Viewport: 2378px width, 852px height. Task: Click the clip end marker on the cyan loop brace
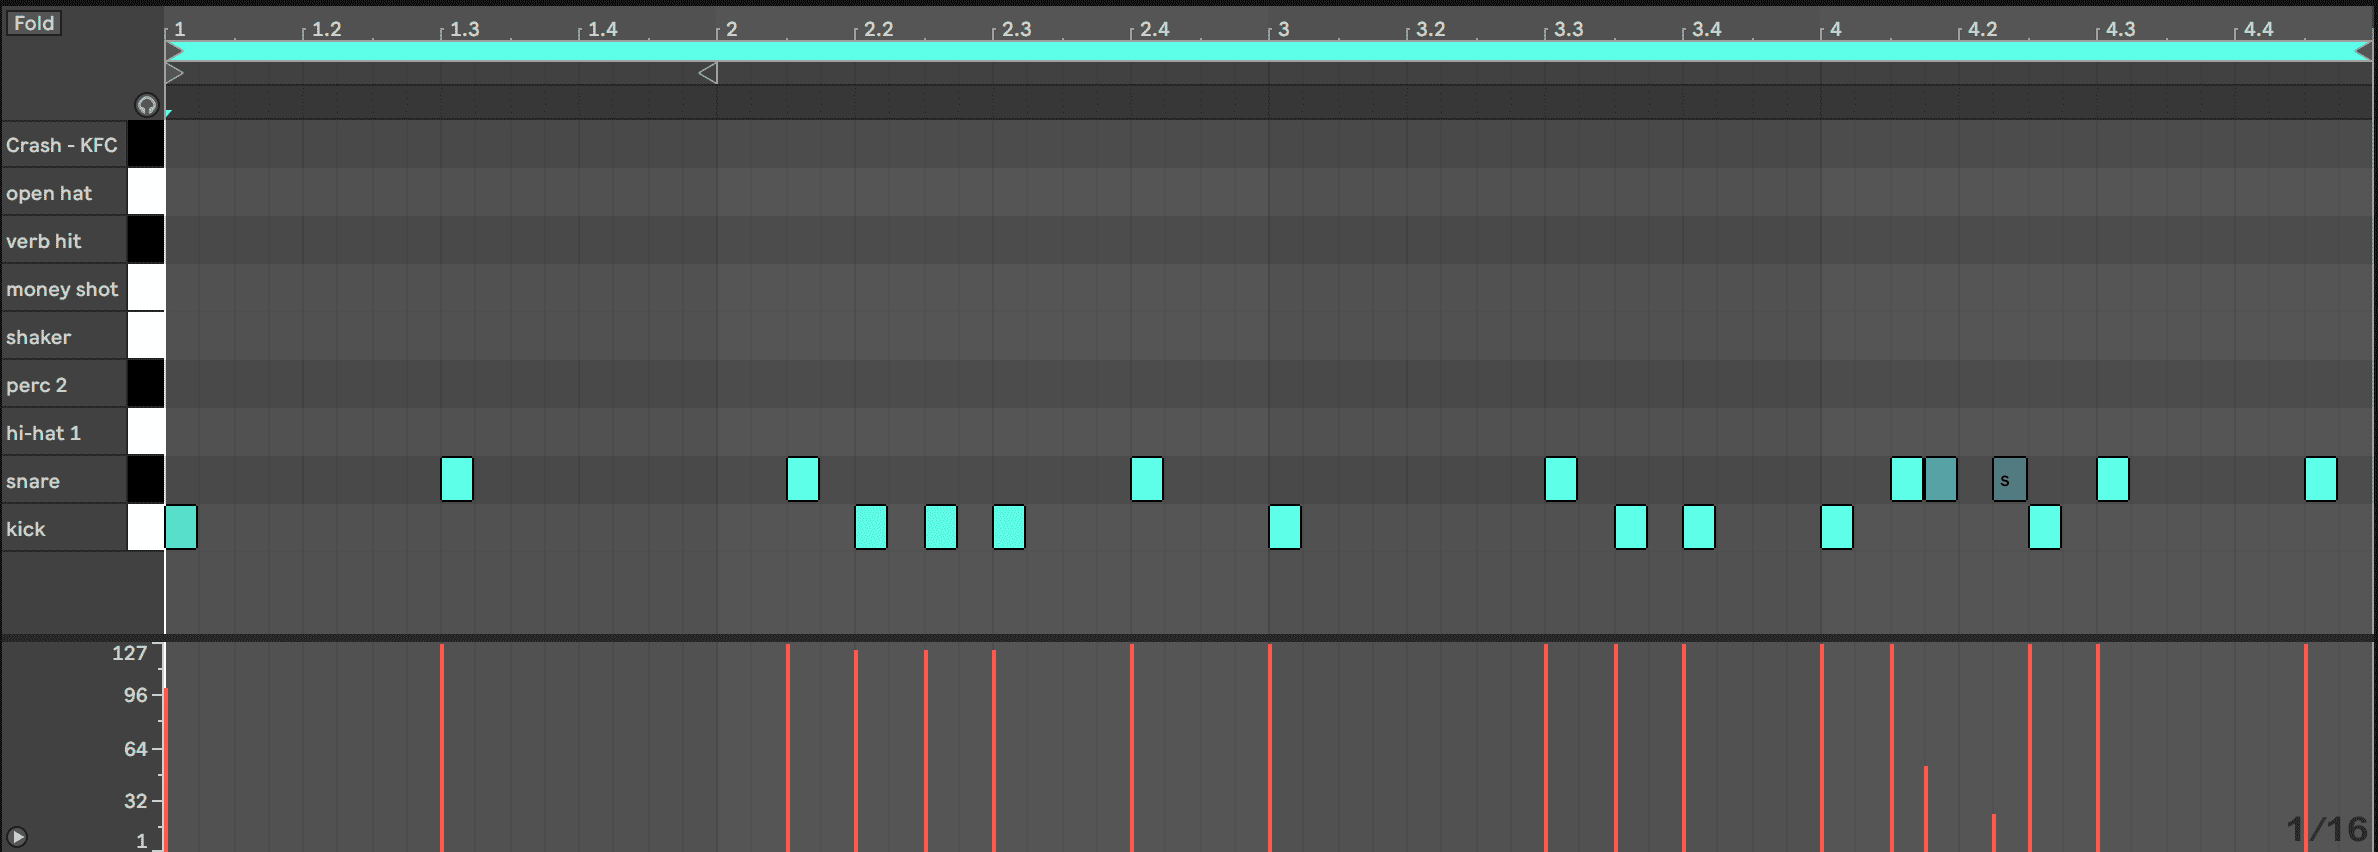tap(2364, 51)
